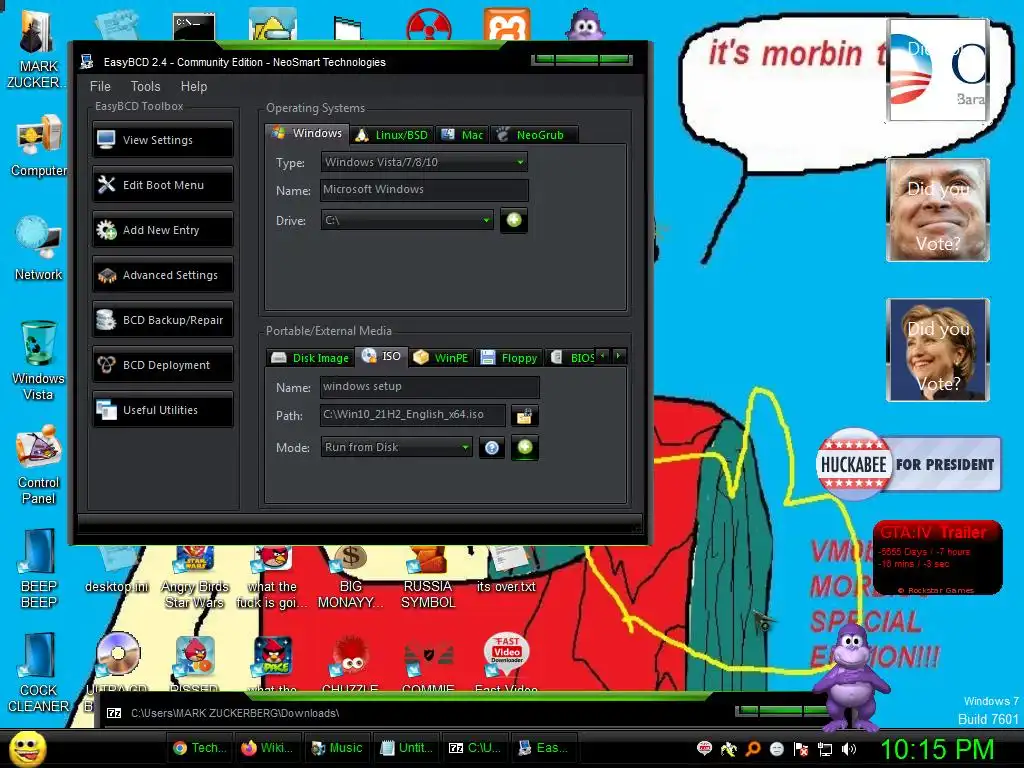Open the Help menu
Screen dimensions: 1024x768
[x=194, y=86]
